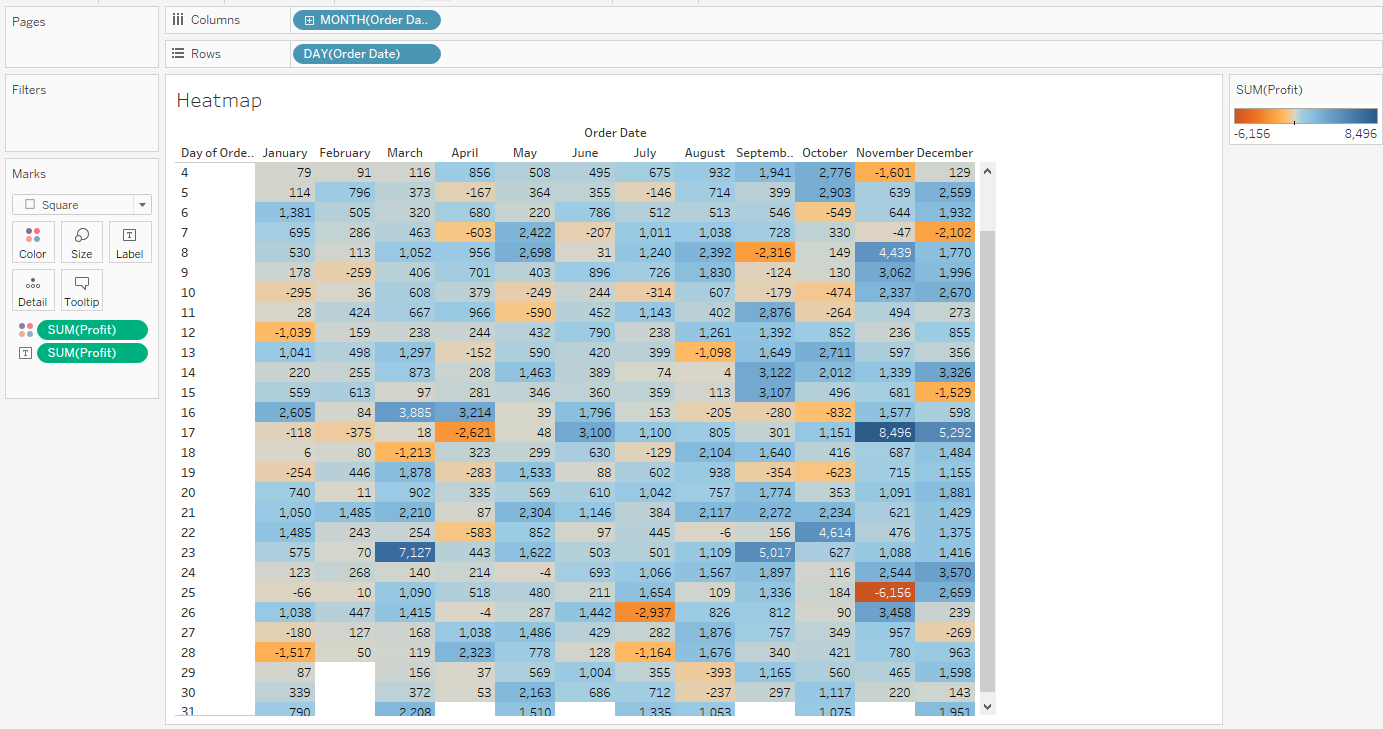Click the 2,605 cell in January

[285, 412]
